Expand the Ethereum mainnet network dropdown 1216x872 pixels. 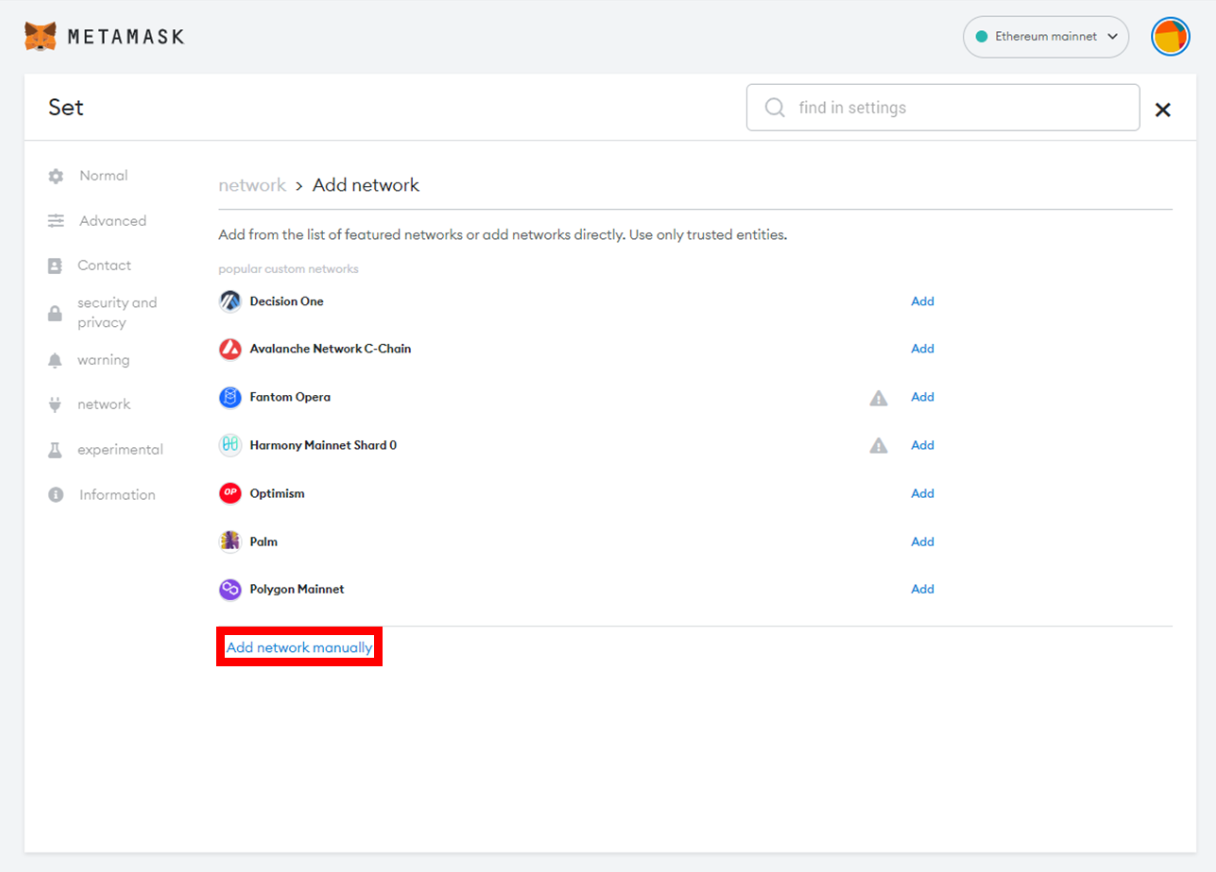1045,37
